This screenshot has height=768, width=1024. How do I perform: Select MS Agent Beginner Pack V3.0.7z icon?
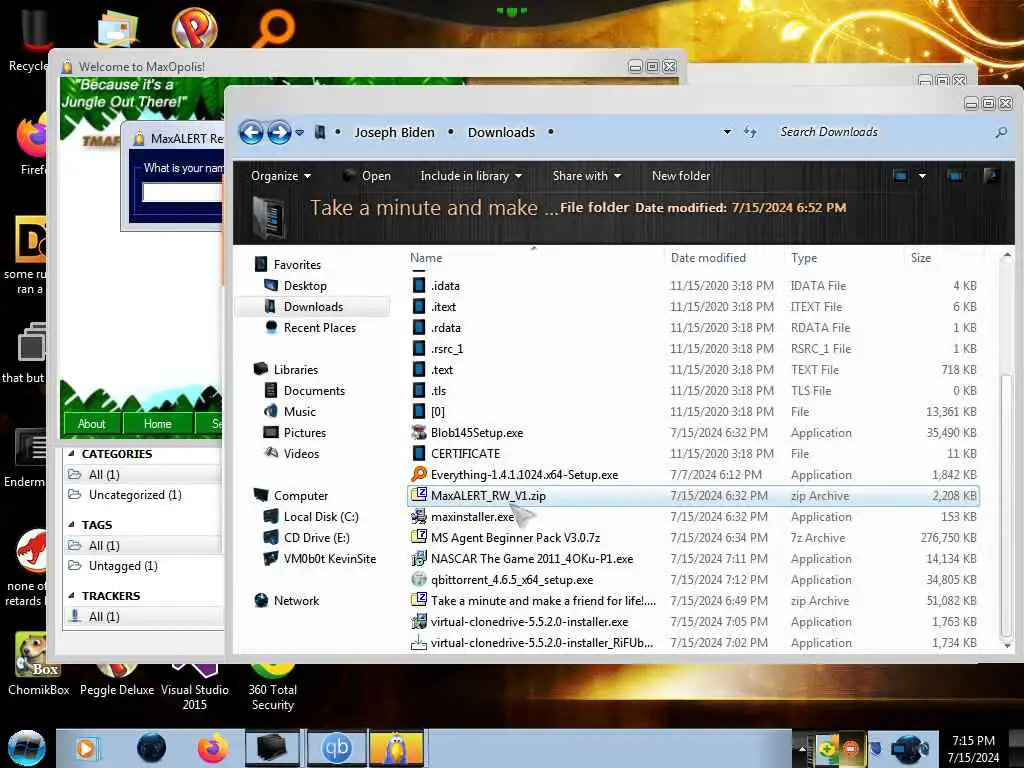(x=419, y=537)
